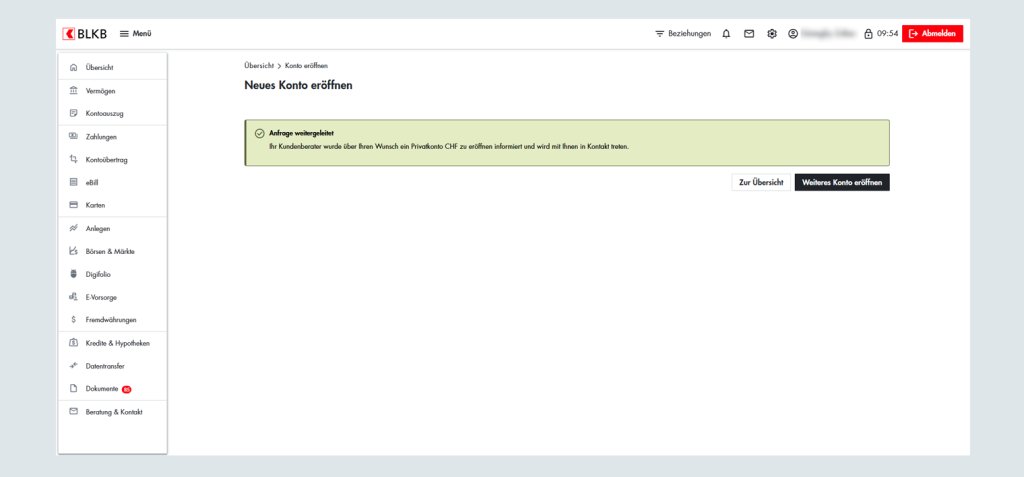Open Übersicht label in the sidebar
Image resolution: width=1024 pixels, height=477 pixels.
[100, 67]
